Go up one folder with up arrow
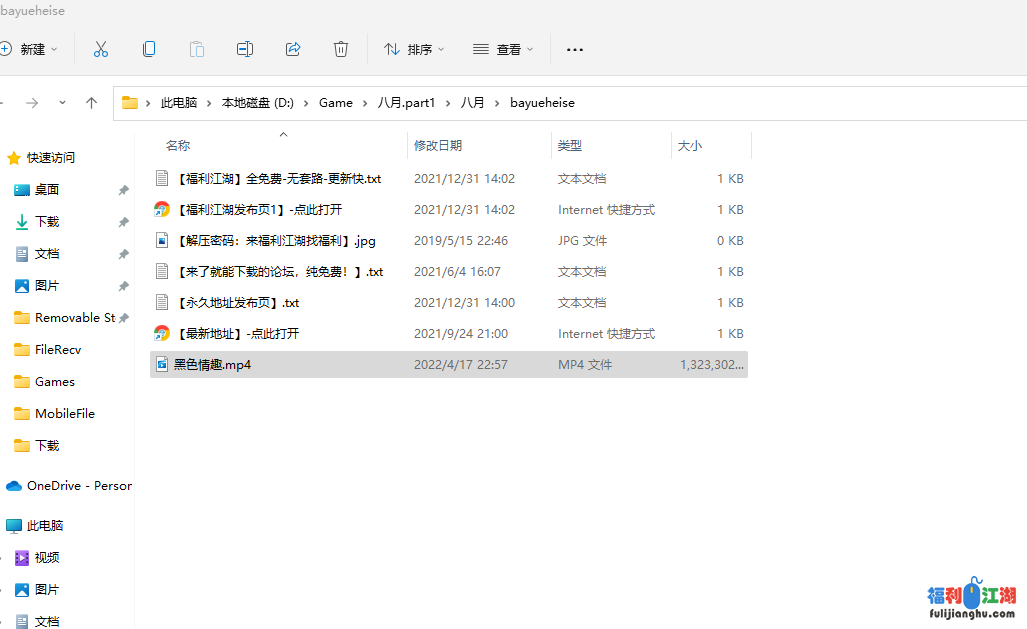 pyautogui.click(x=92, y=103)
